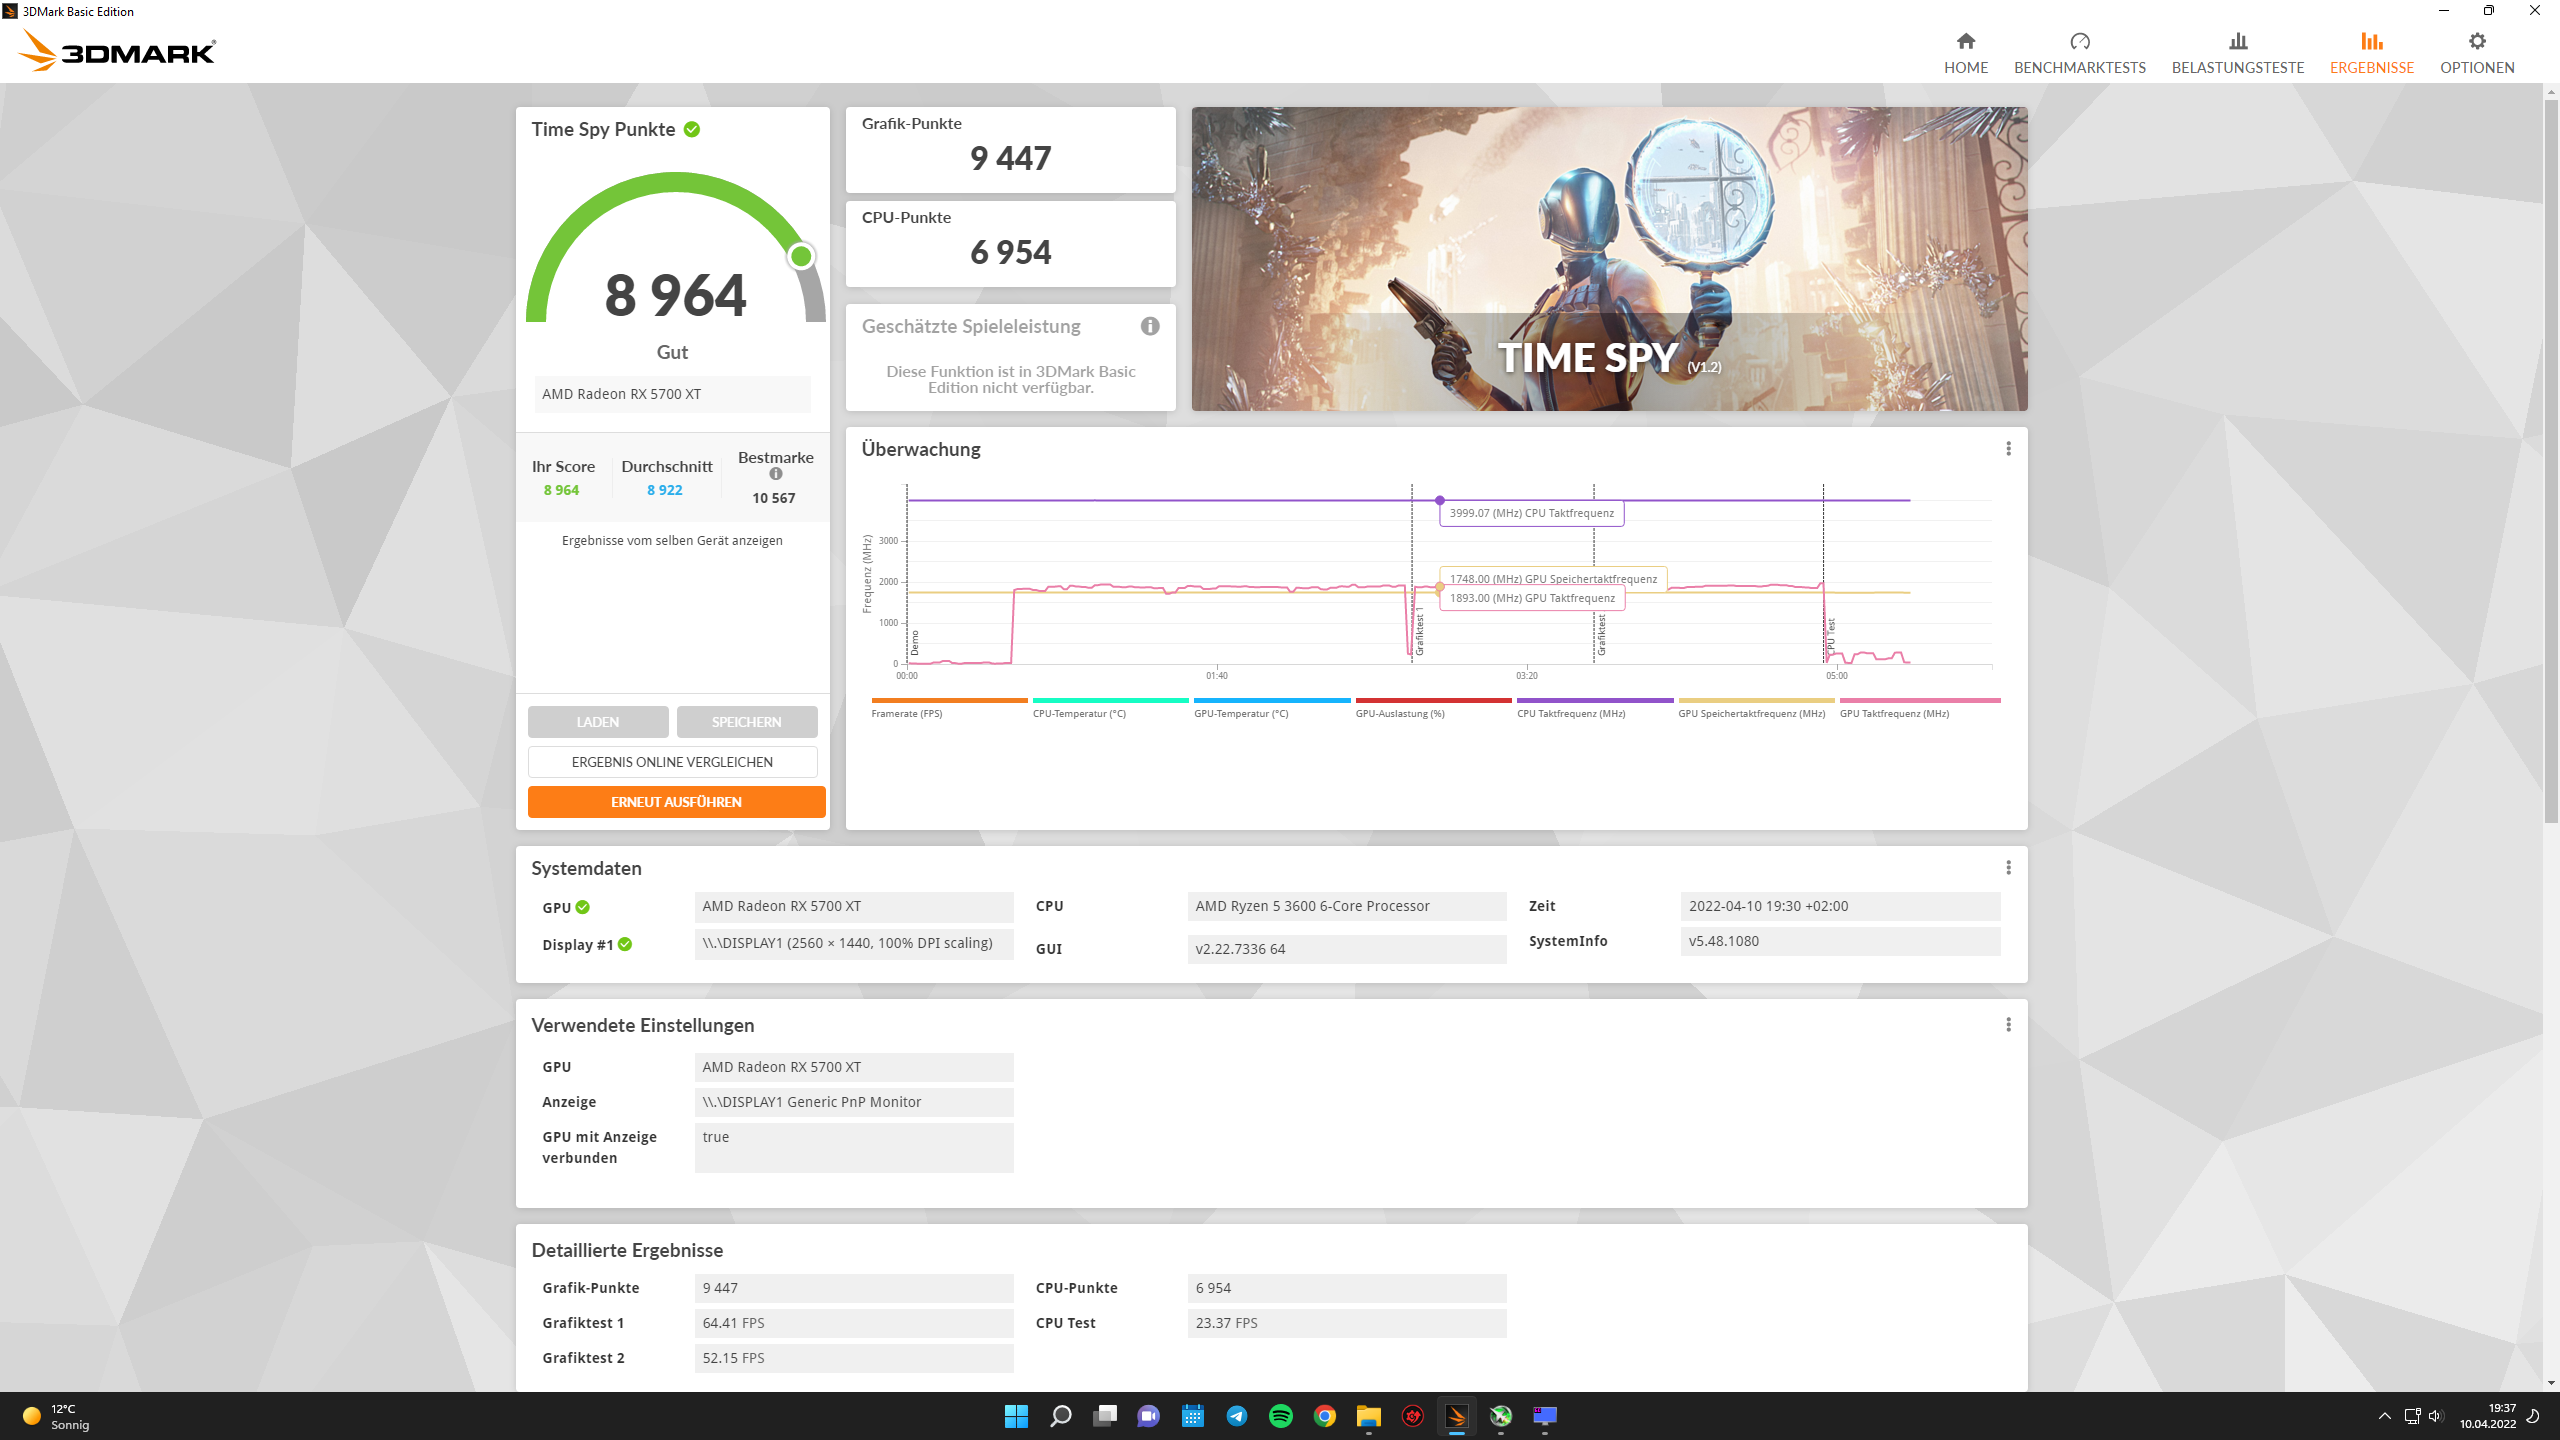Toggle CPU-Temperatur legend series
This screenshot has height=1440, width=2560.
coord(1078,713)
